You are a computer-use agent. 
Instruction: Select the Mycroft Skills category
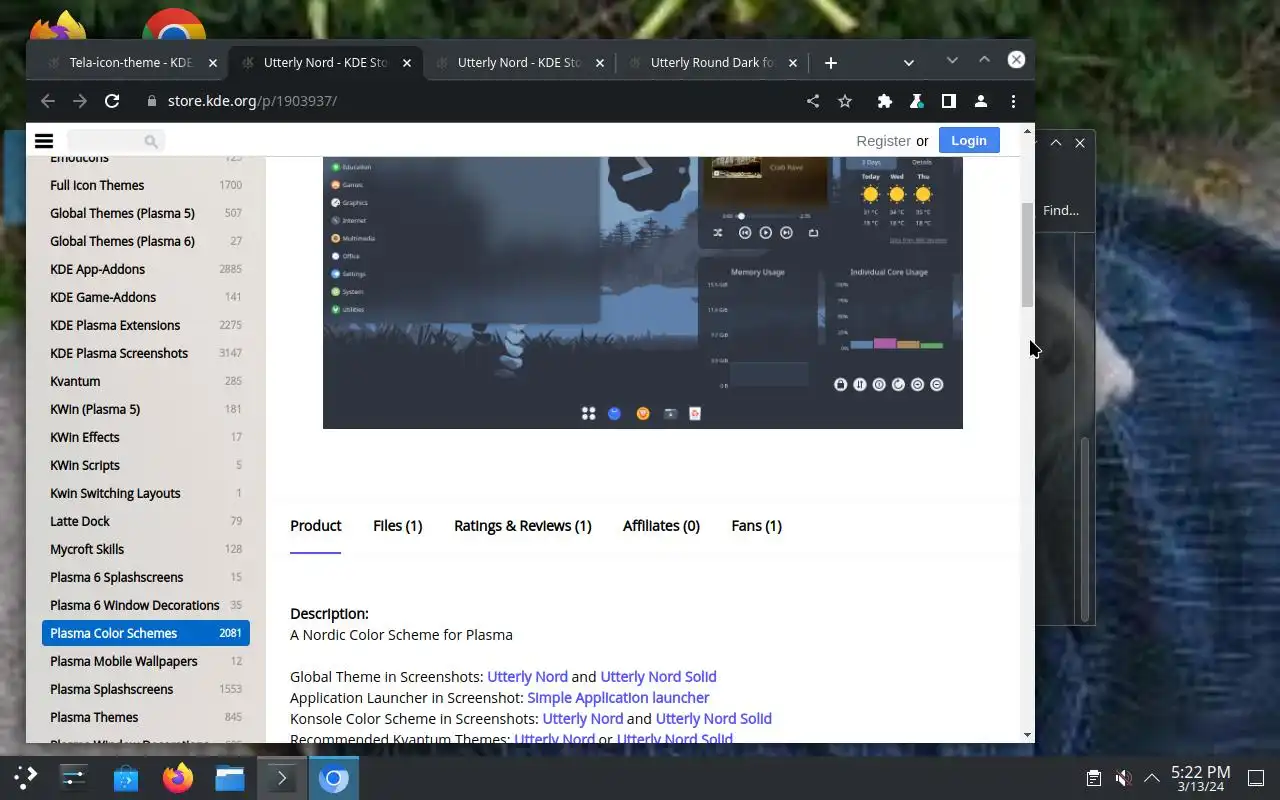point(146,549)
